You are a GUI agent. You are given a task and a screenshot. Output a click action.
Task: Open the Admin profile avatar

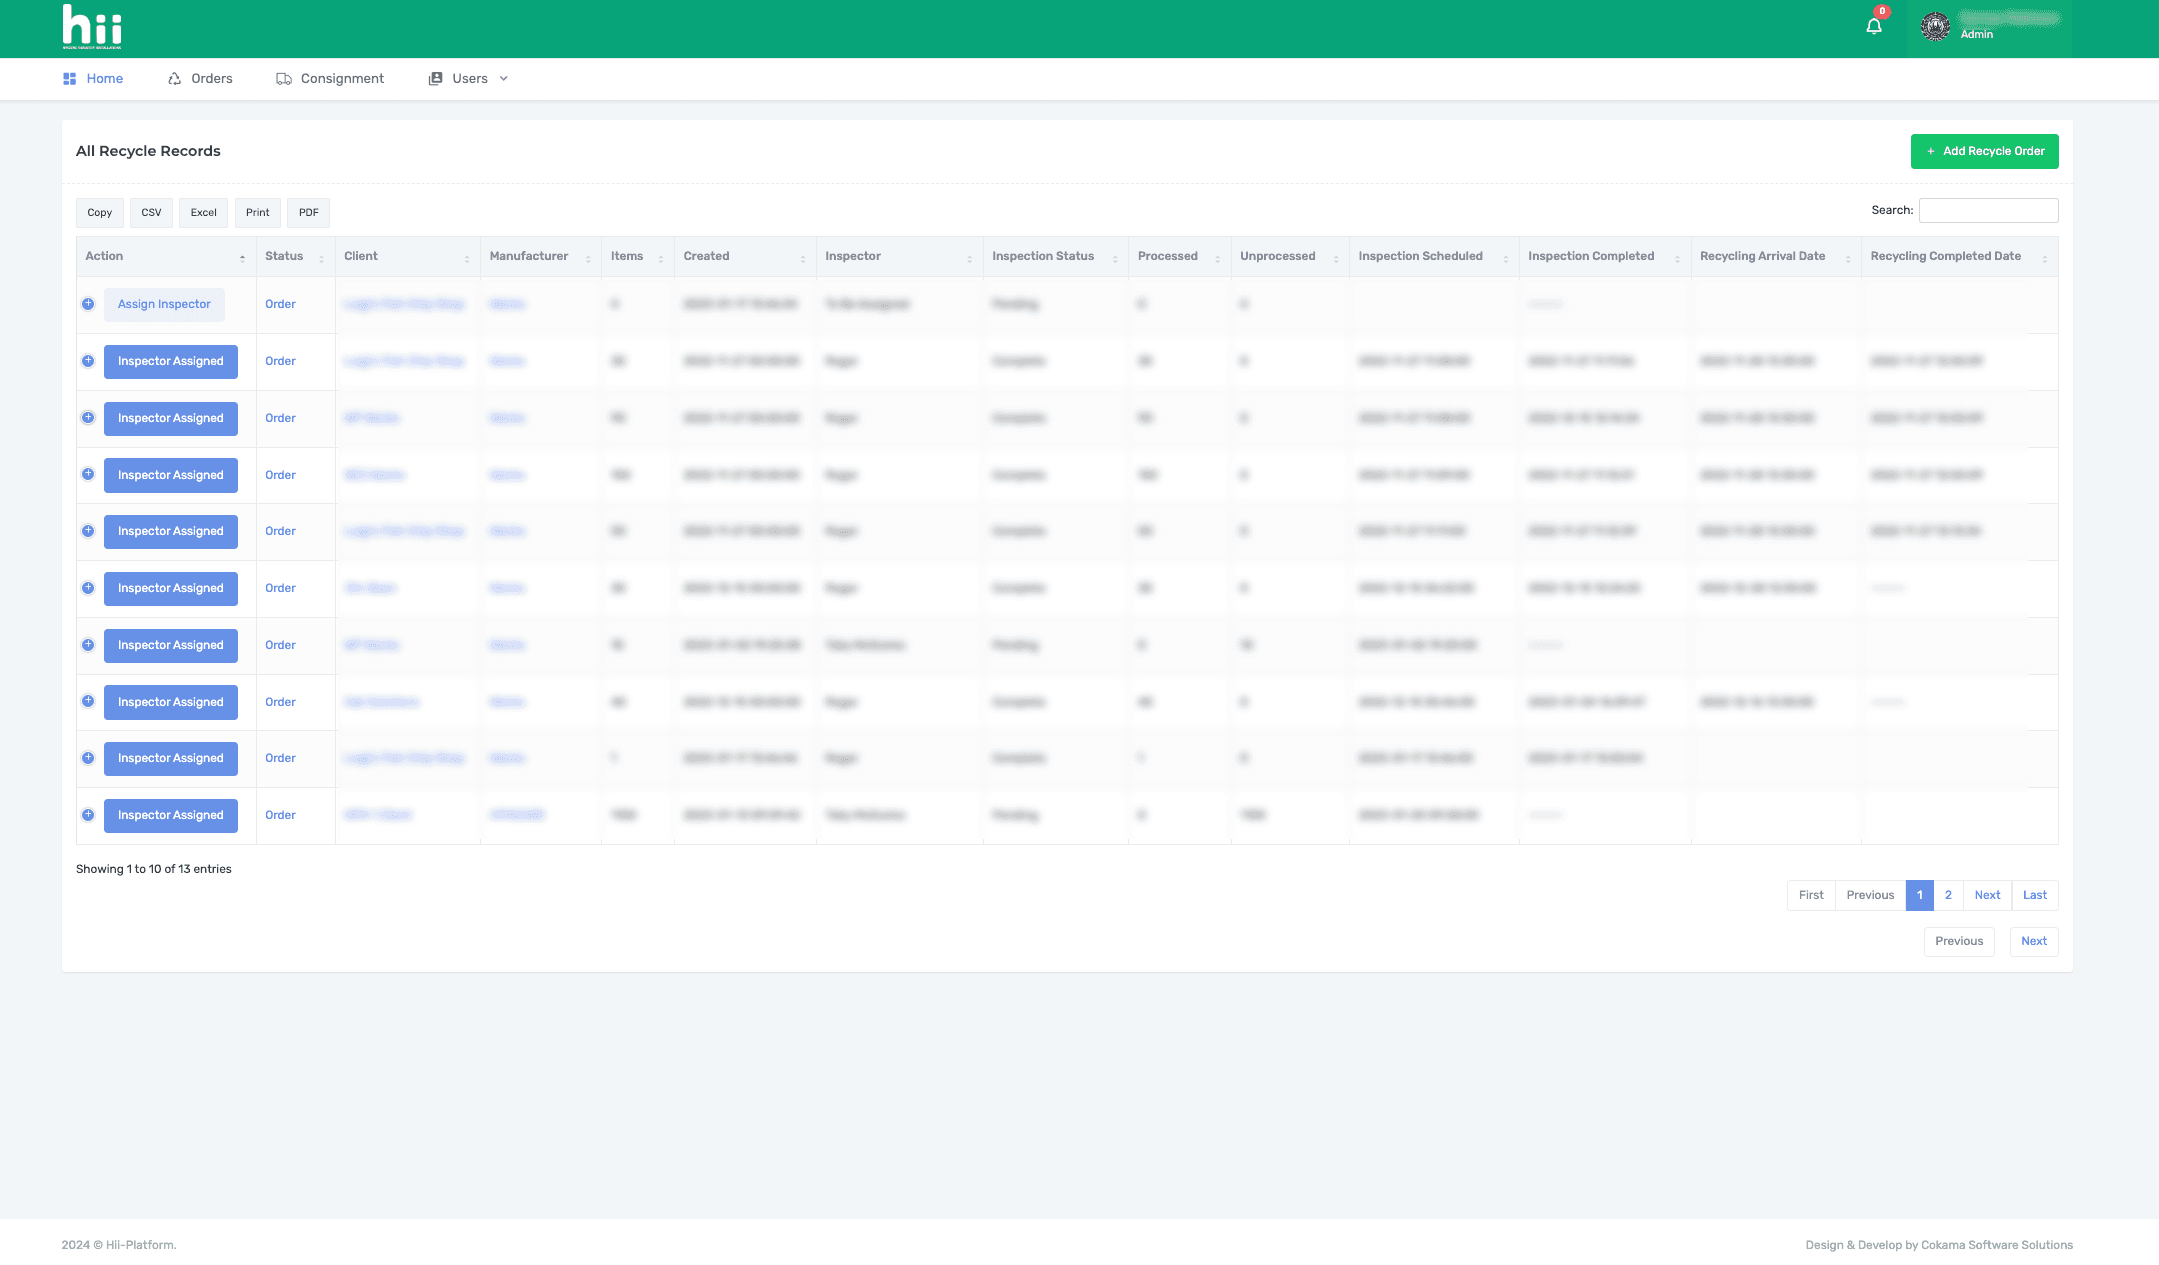[1935, 27]
